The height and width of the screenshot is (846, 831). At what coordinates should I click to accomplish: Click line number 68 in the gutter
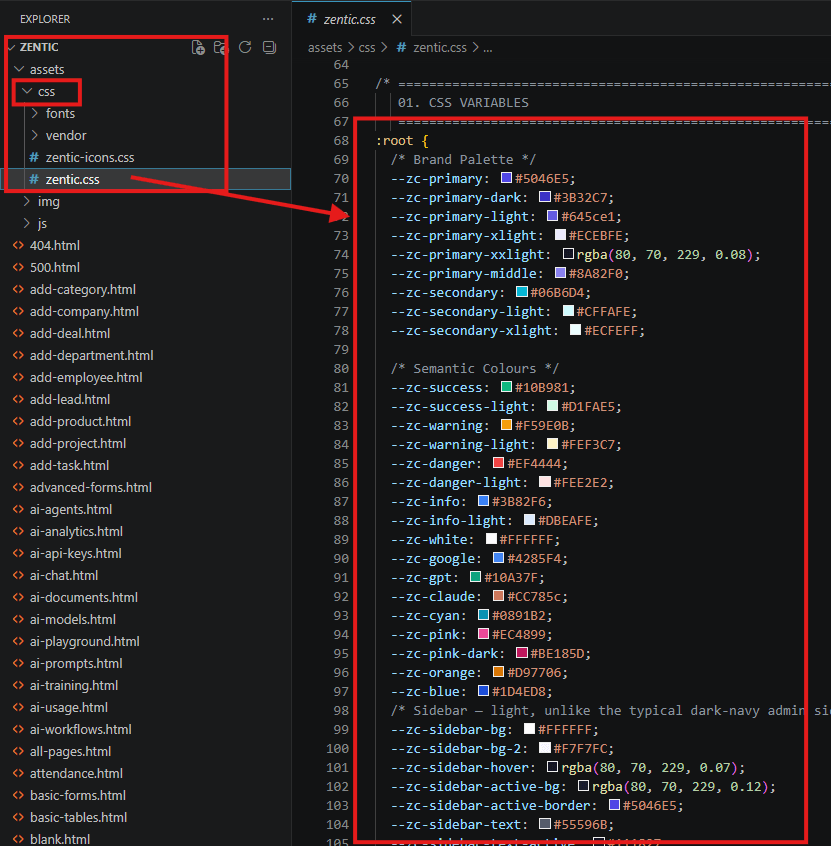pos(341,141)
